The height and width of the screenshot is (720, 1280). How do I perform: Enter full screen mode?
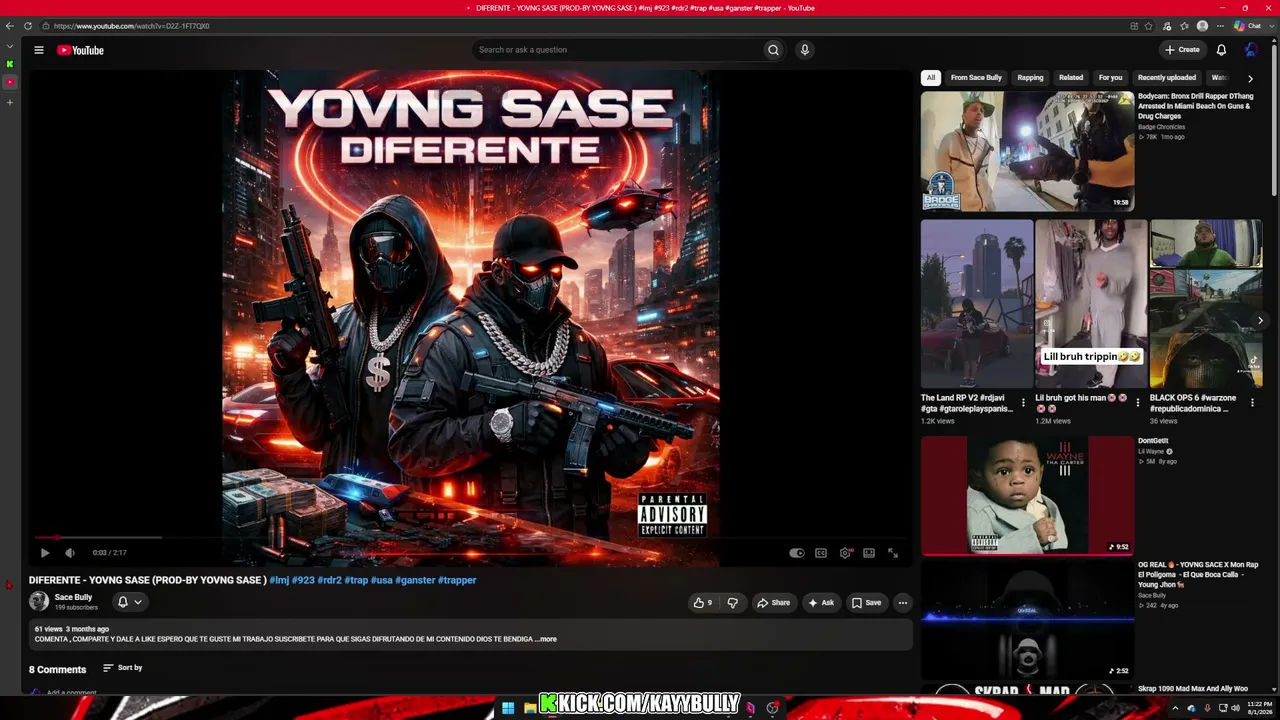tap(893, 553)
